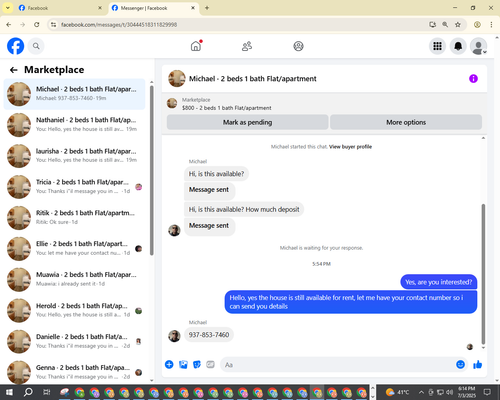Close the Messenger browser tab
The height and width of the screenshot is (400, 500).
click(x=193, y=8)
